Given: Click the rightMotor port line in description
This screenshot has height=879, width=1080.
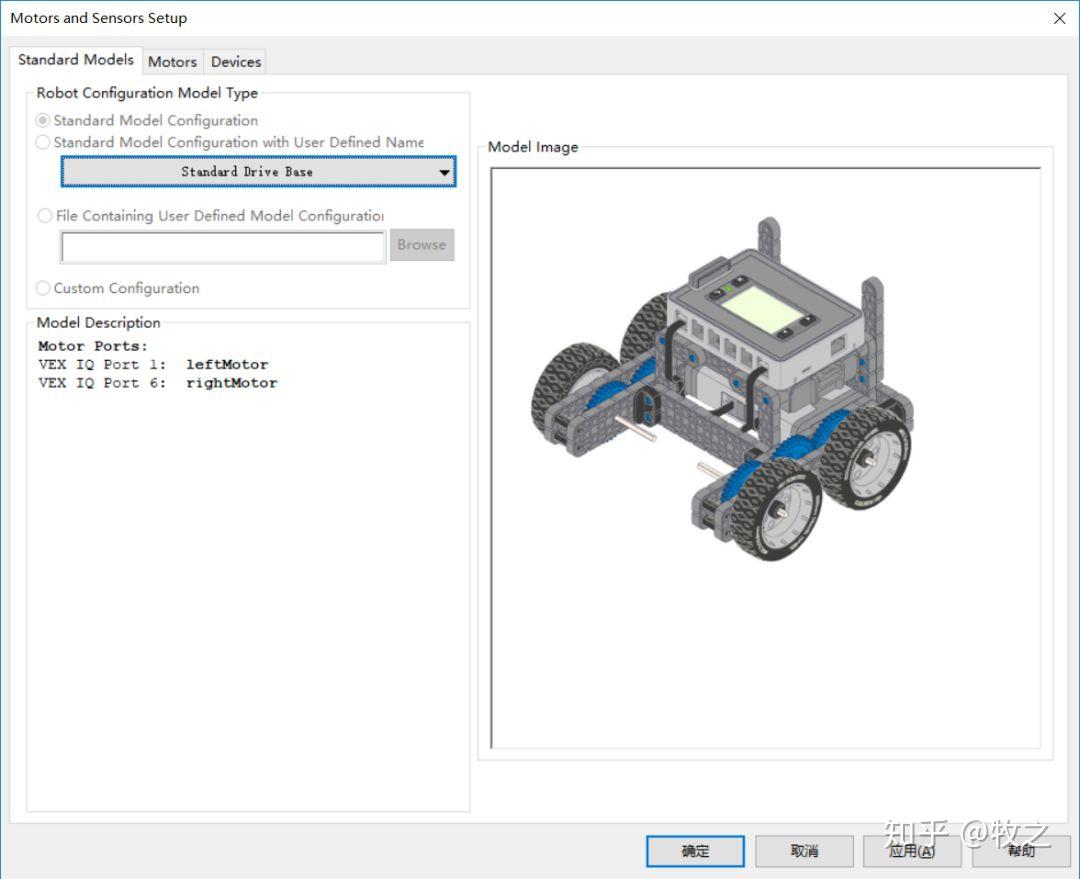Looking at the screenshot, I should click(x=157, y=383).
